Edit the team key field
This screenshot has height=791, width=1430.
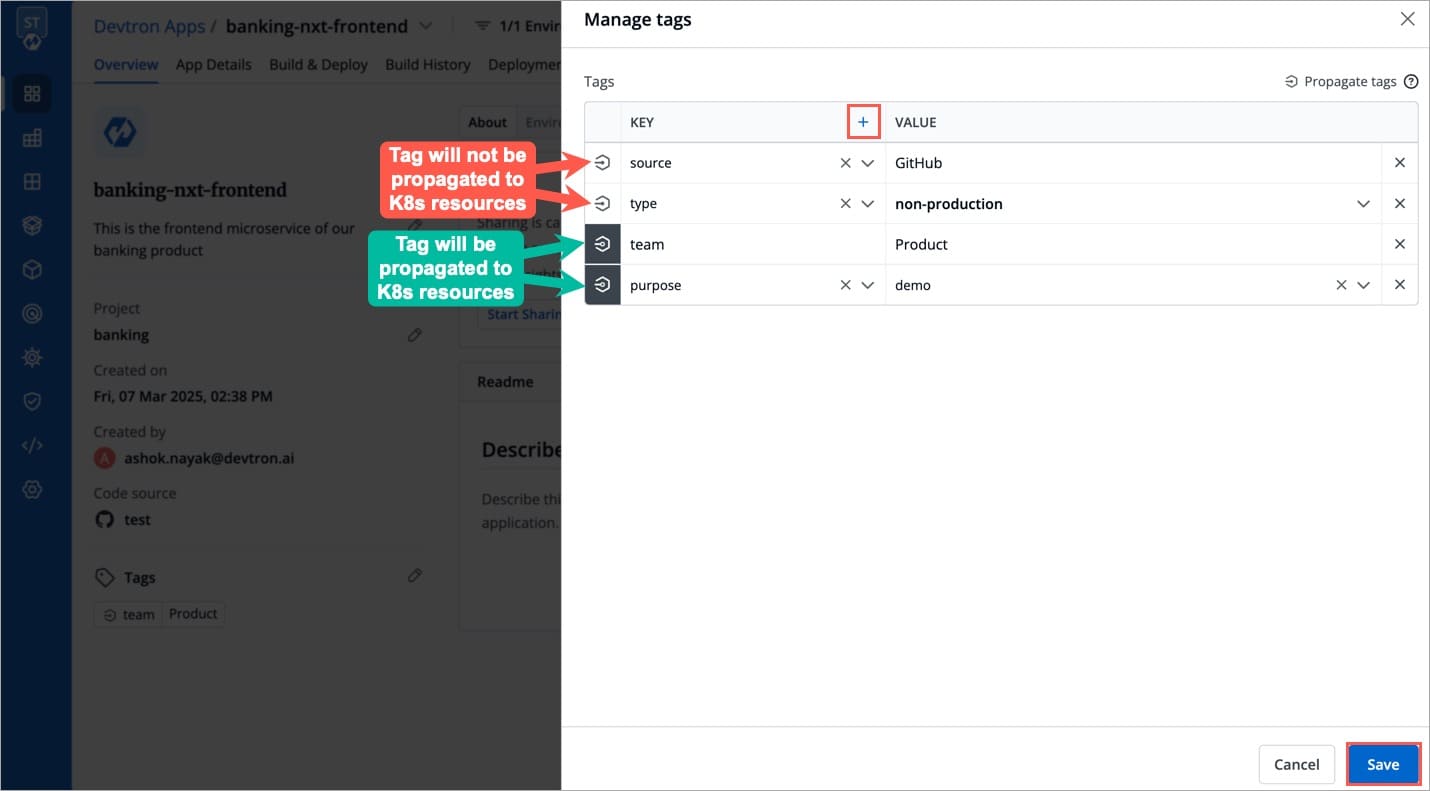pyautogui.click(x=752, y=244)
